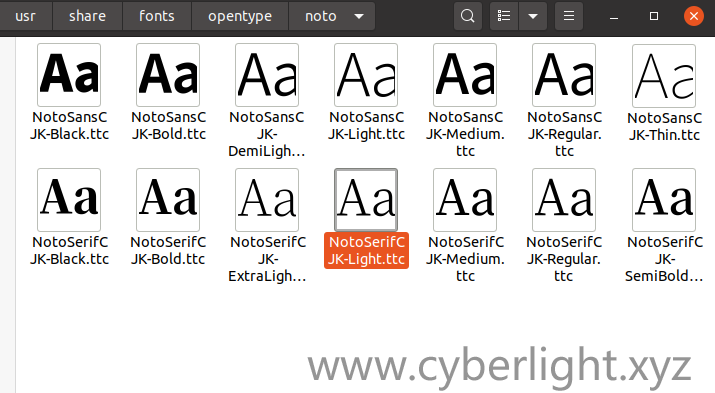Open view options dropdown arrow

click(533, 16)
